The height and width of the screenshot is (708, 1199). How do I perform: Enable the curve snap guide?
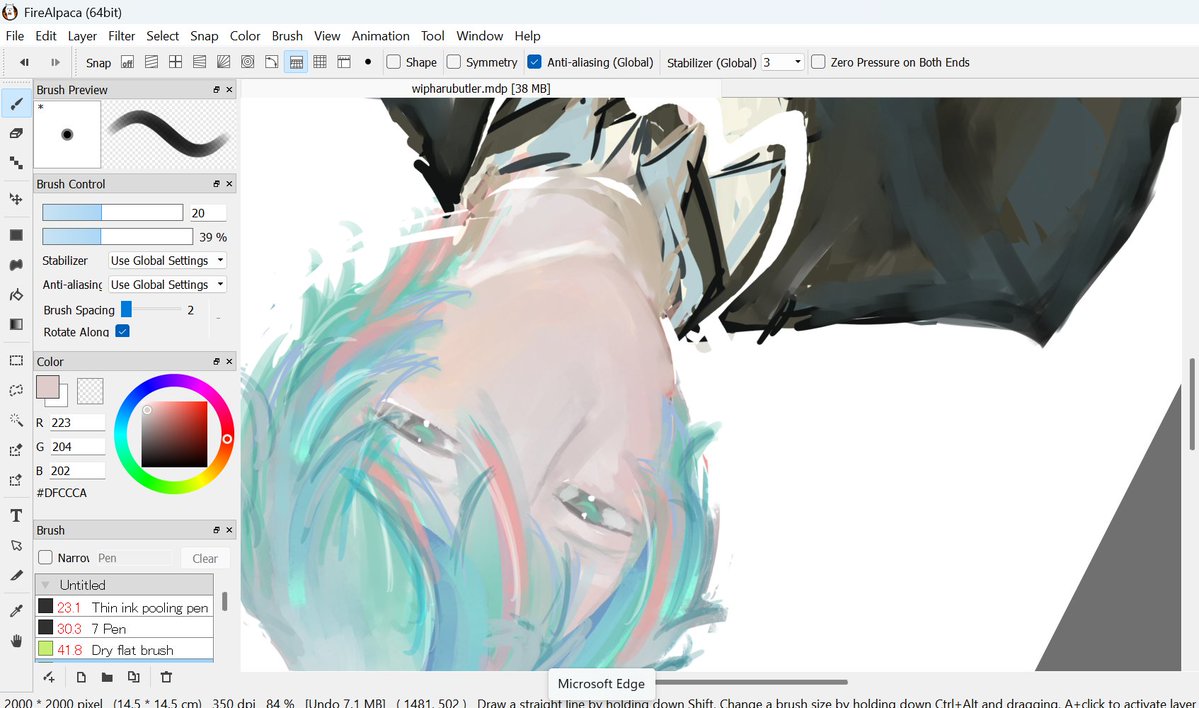pos(271,62)
